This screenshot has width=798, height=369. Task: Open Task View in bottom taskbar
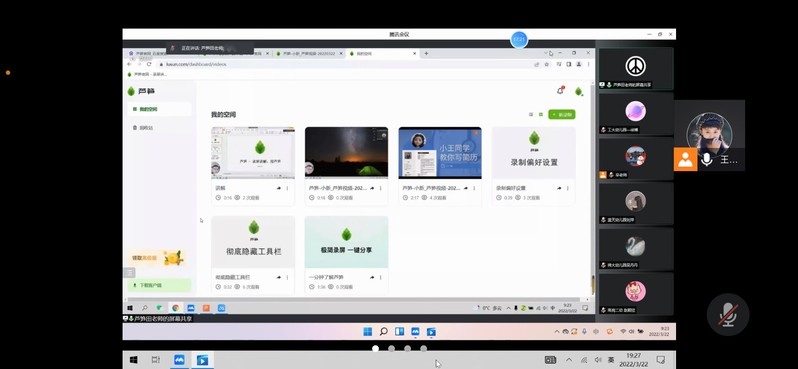pyautogui.click(x=156, y=360)
